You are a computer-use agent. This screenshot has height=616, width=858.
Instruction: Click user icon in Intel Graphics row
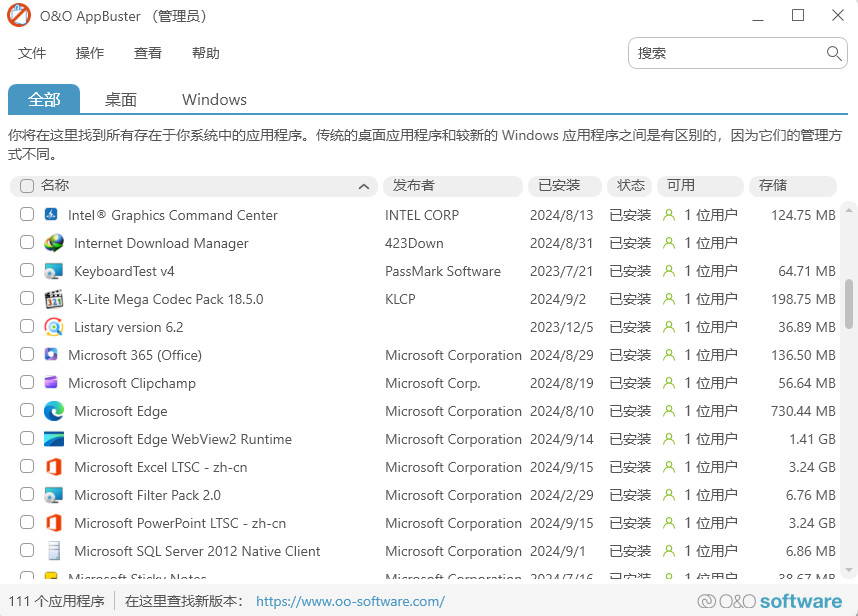(x=669, y=215)
